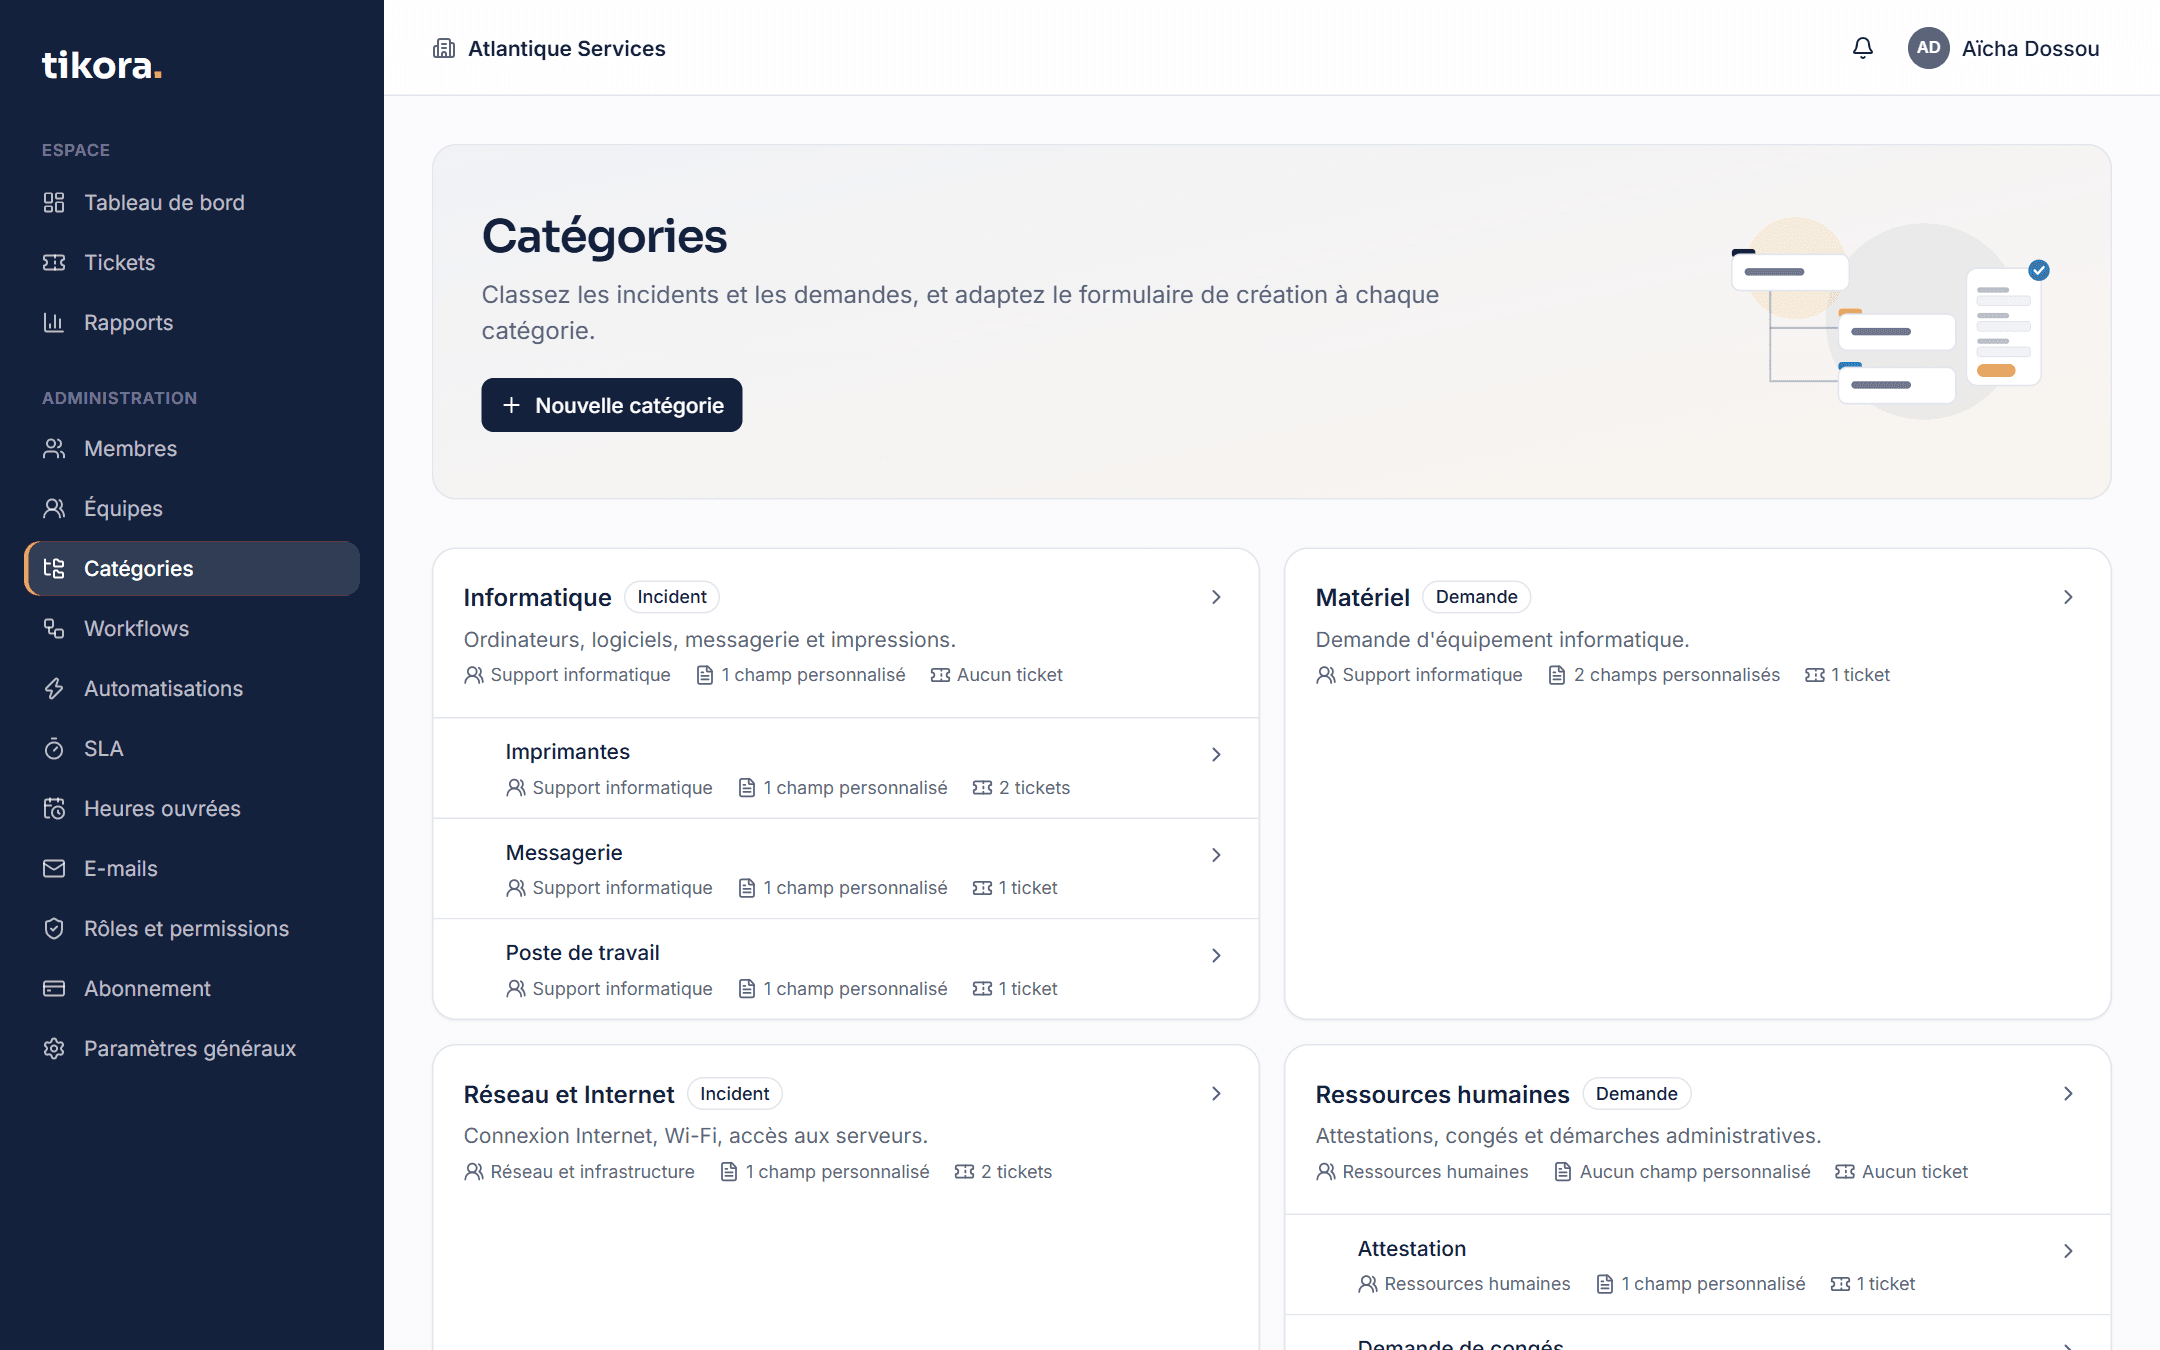Image resolution: width=2160 pixels, height=1350 pixels.
Task: Click the Informatique category title
Action: coord(537,597)
